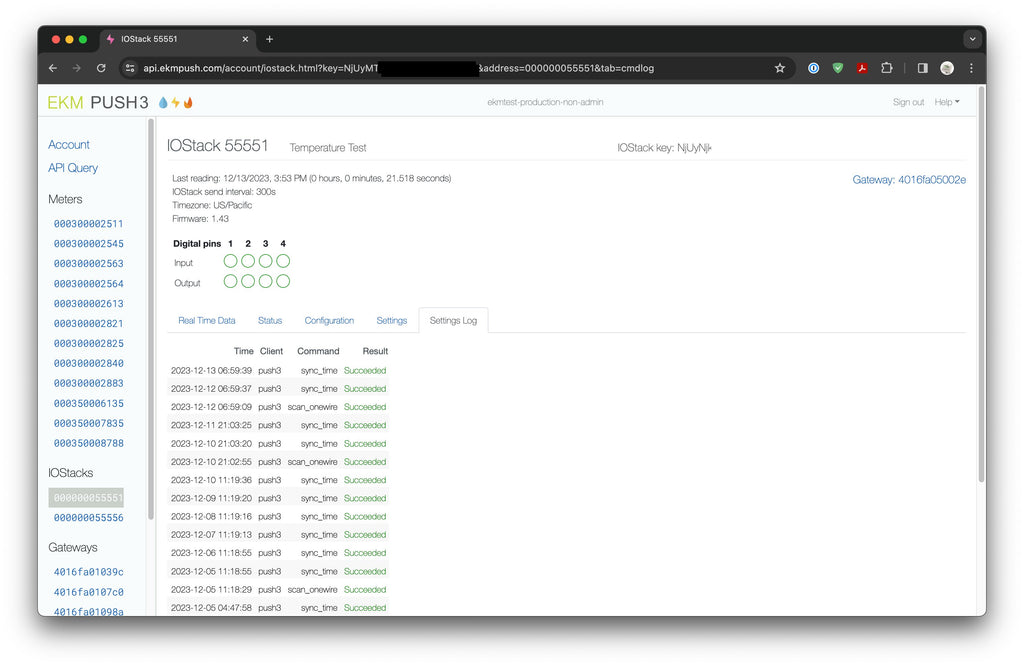Click the site information icon in address bar
The image size is (1024, 666).
(x=129, y=68)
